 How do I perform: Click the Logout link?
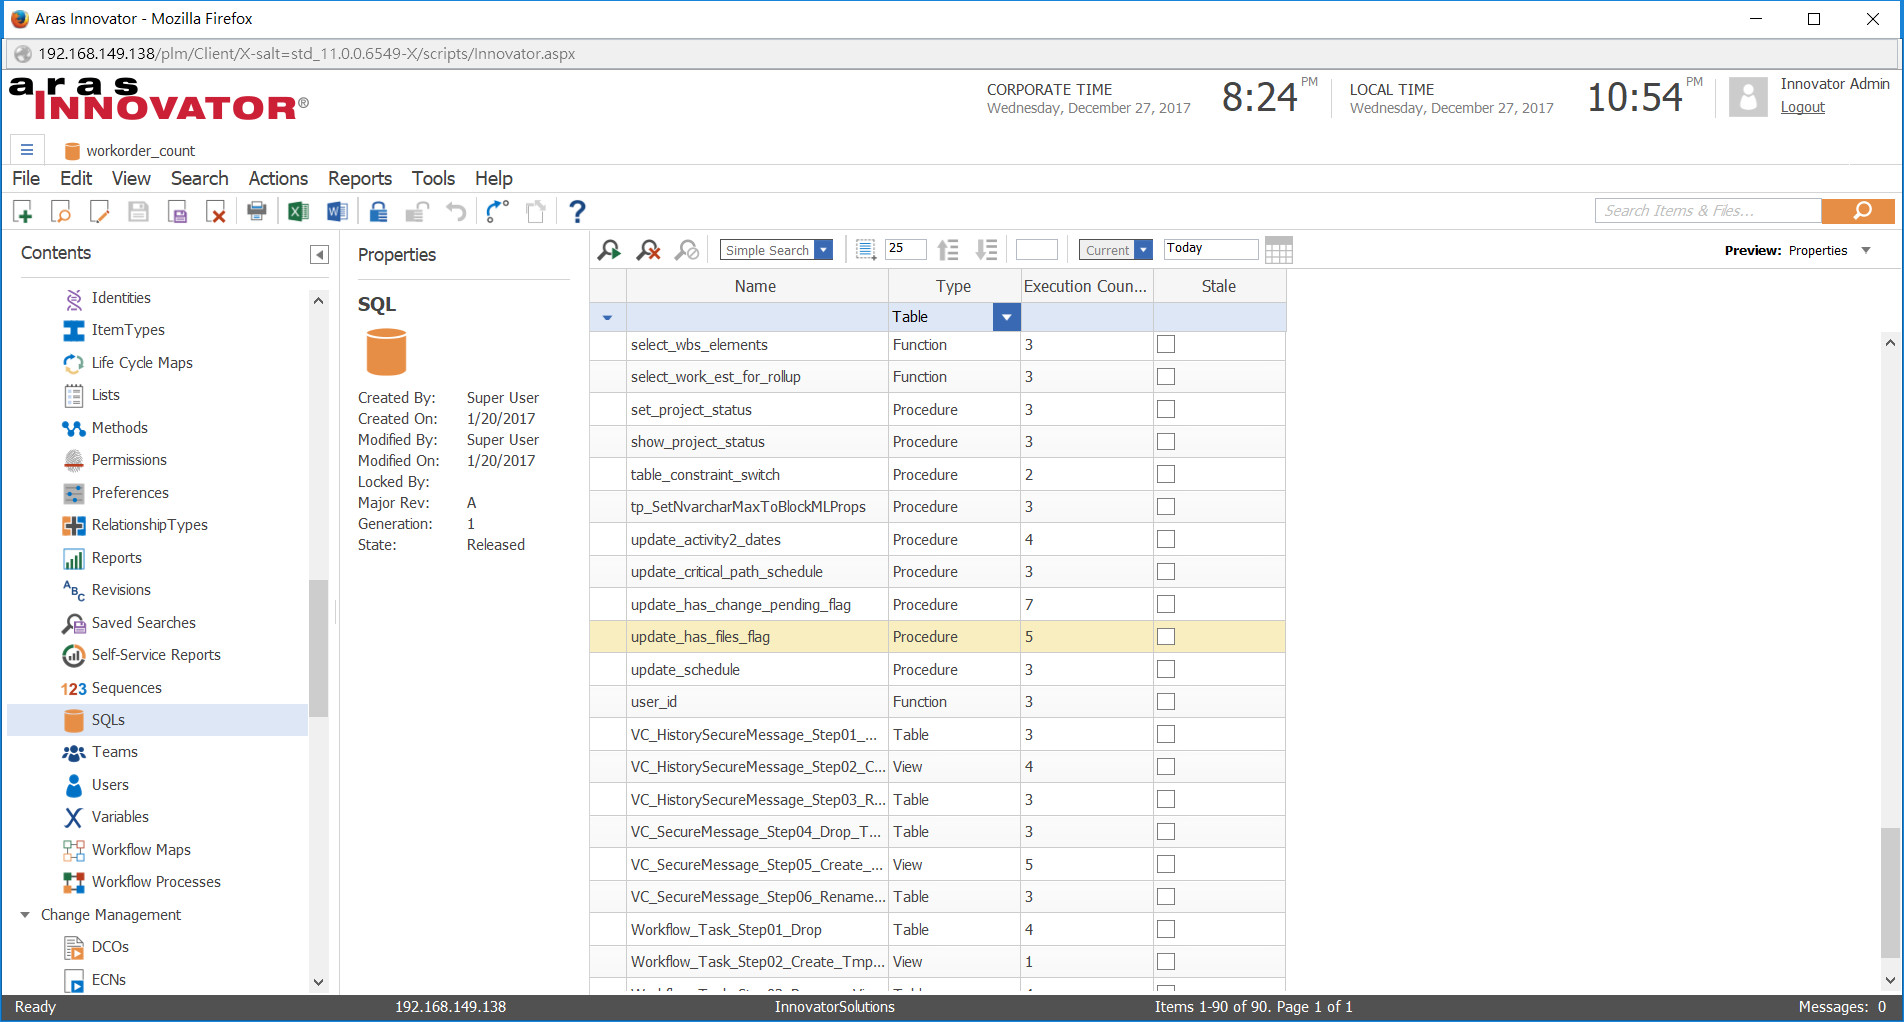pyautogui.click(x=1802, y=107)
